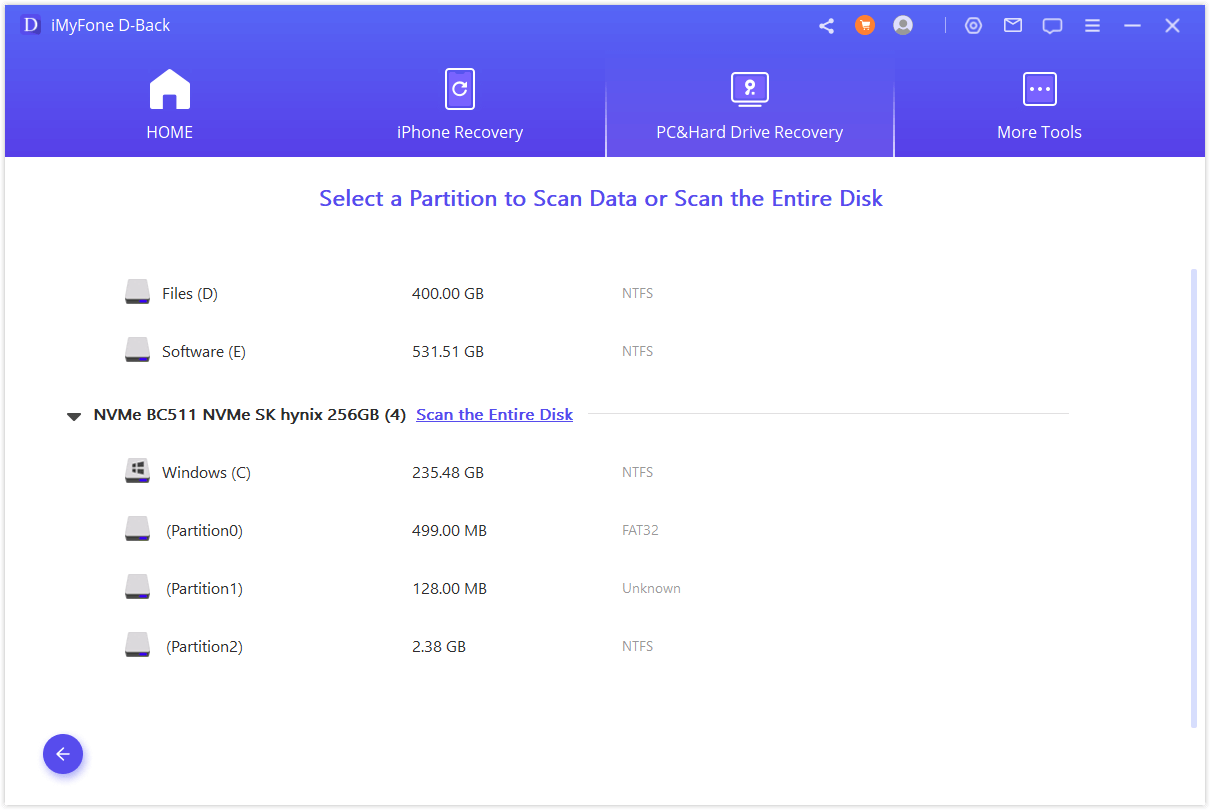Minimize the D-Back window
1210x810 pixels.
tap(1132, 26)
